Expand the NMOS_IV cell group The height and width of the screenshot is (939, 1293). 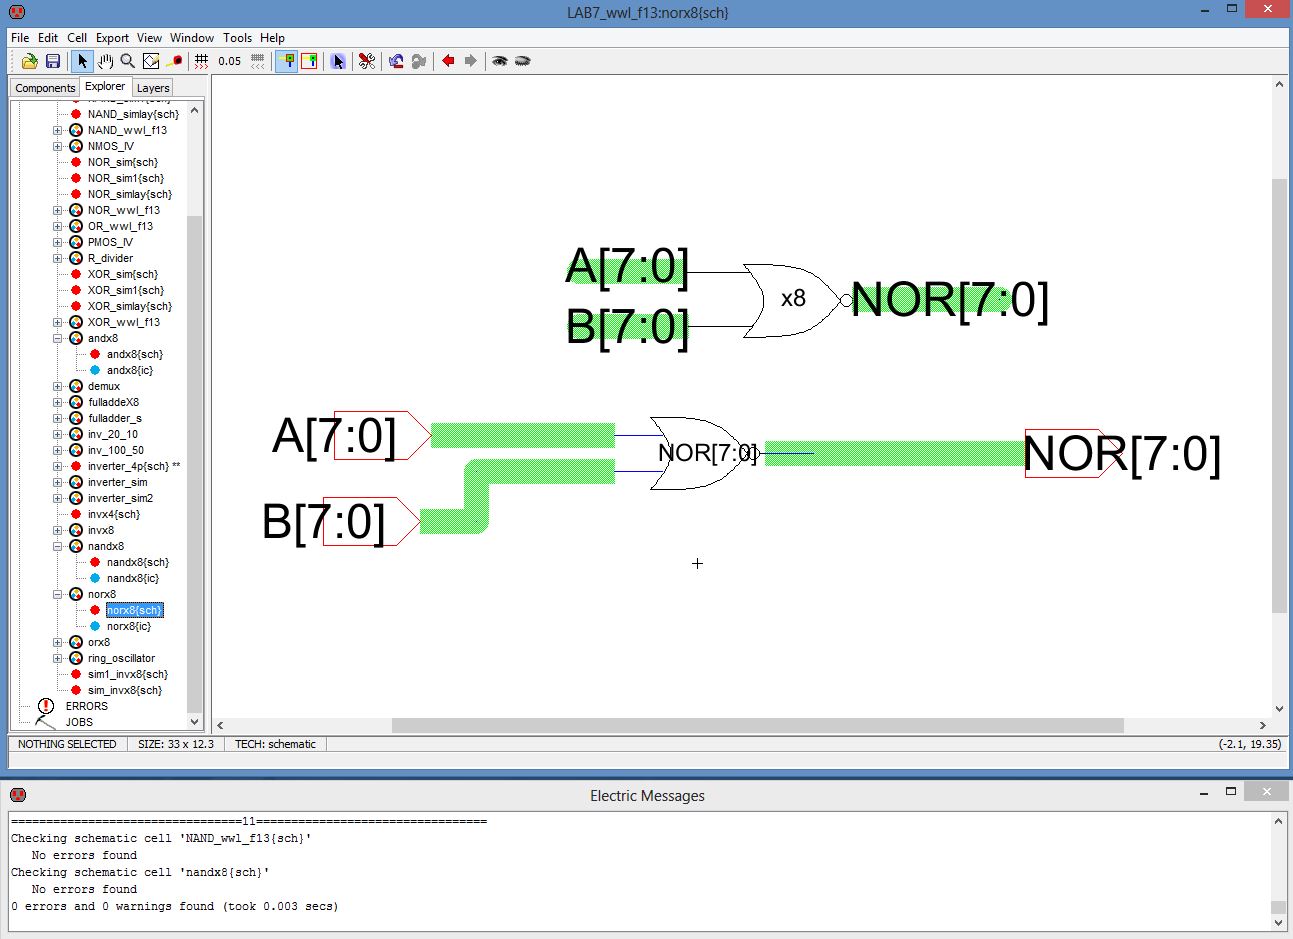point(58,146)
